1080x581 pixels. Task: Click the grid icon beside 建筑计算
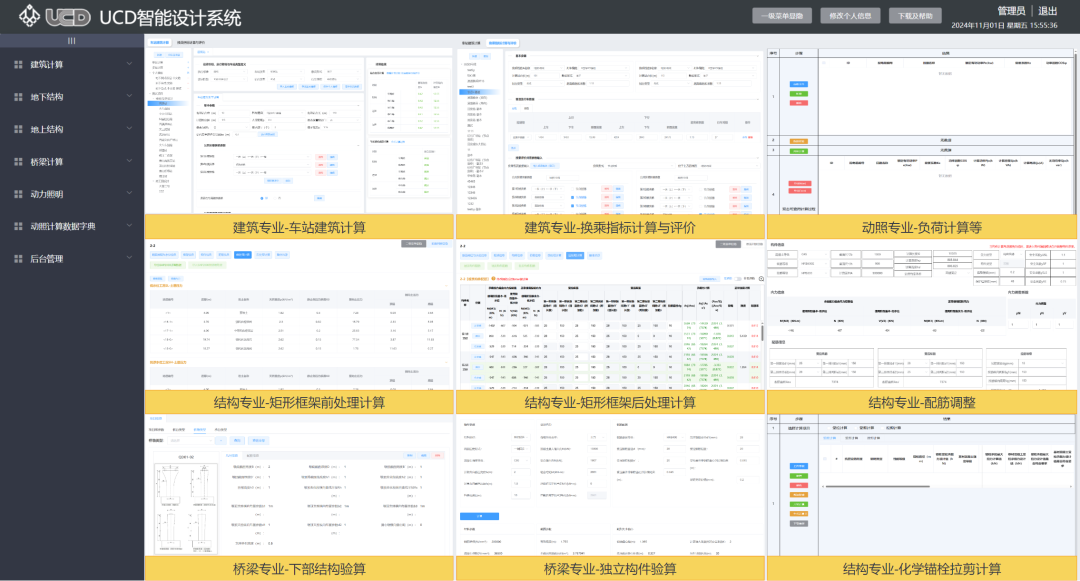click(x=18, y=65)
